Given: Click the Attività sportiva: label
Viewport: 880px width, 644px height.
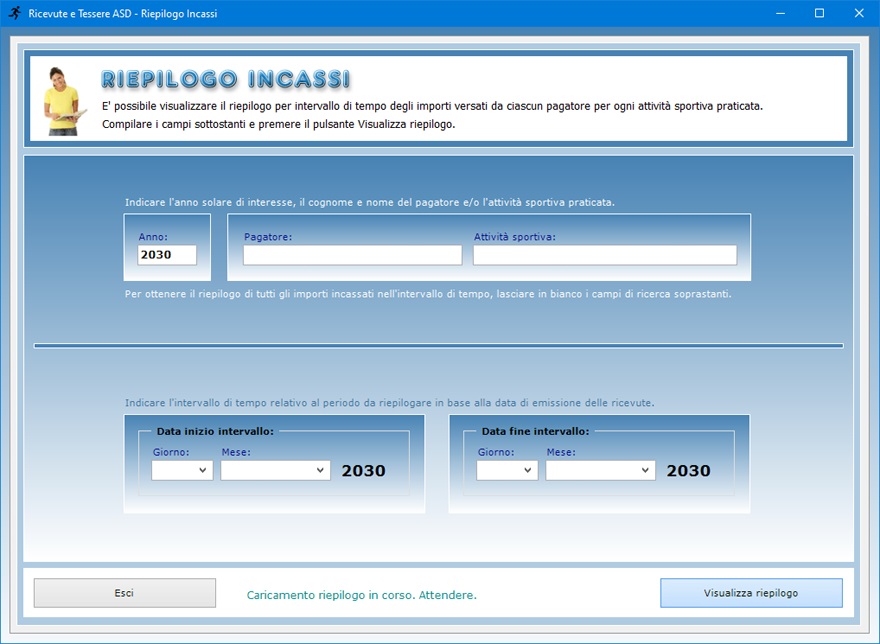Looking at the screenshot, I should pos(515,237).
